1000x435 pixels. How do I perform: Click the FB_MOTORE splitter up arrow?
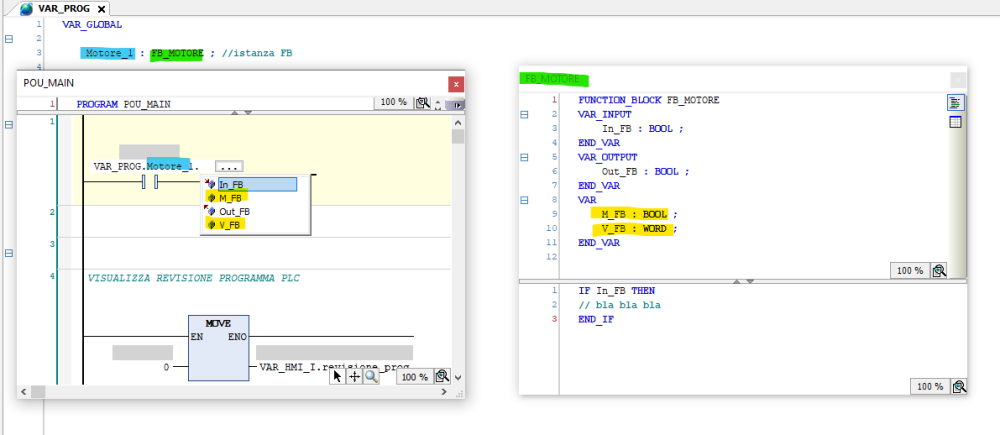[x=737, y=281]
